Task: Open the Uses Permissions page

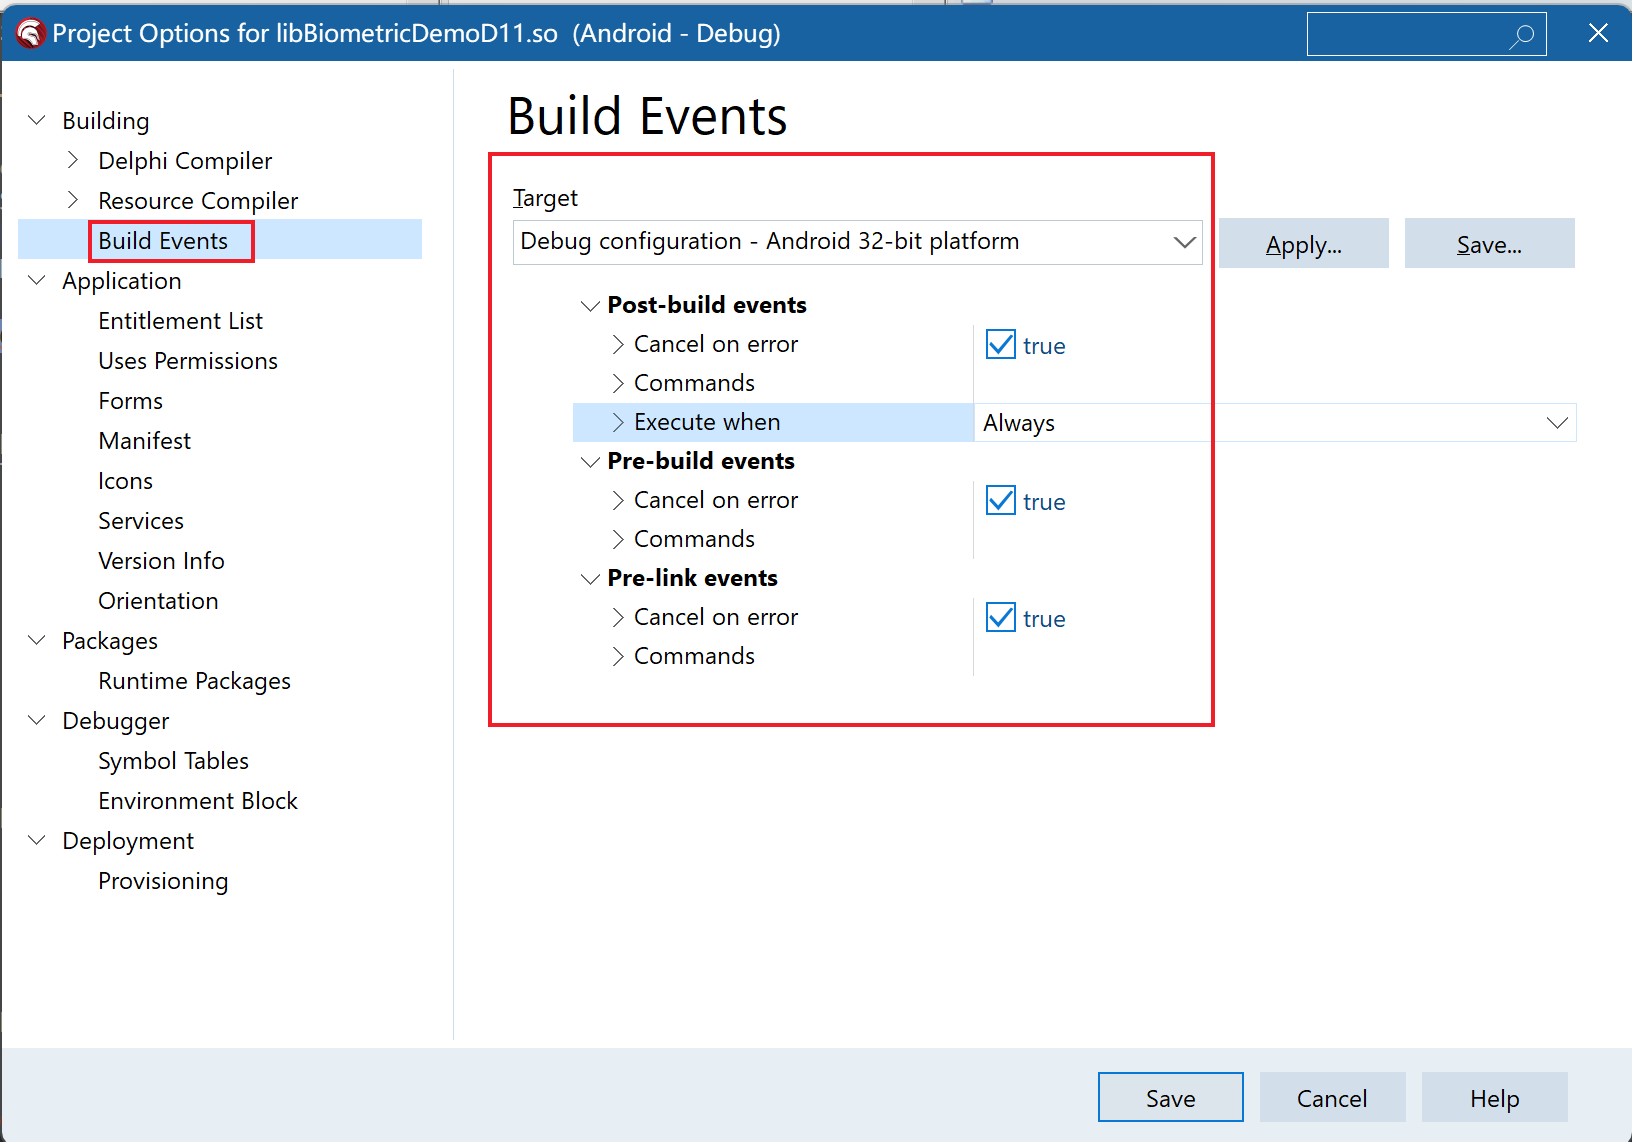Action: coord(188,361)
